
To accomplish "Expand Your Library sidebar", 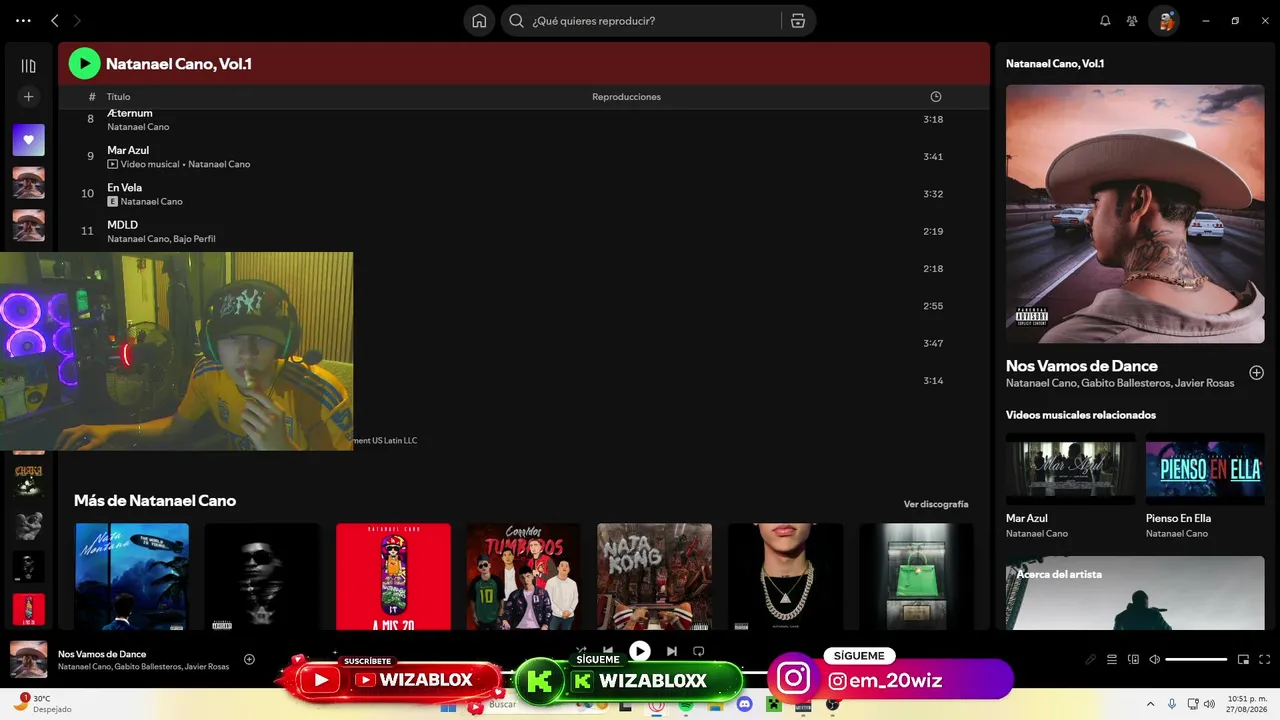I will (28, 66).
